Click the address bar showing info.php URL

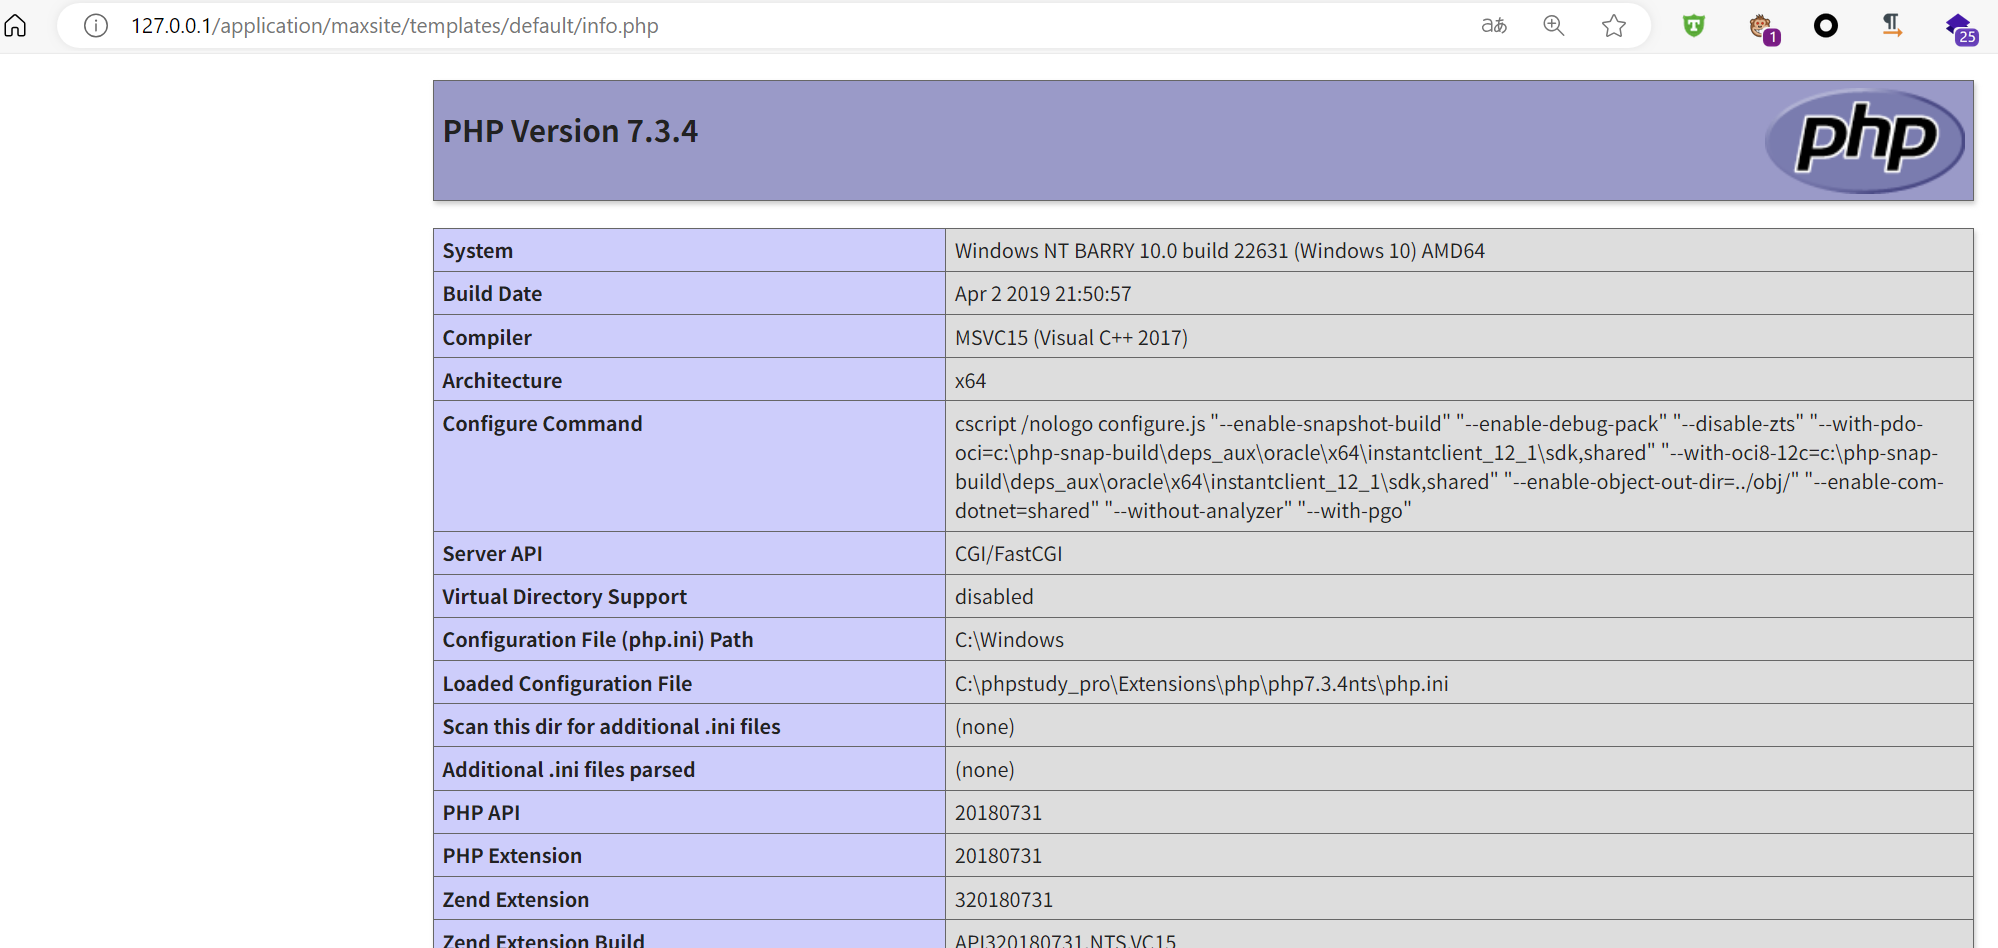(x=394, y=25)
